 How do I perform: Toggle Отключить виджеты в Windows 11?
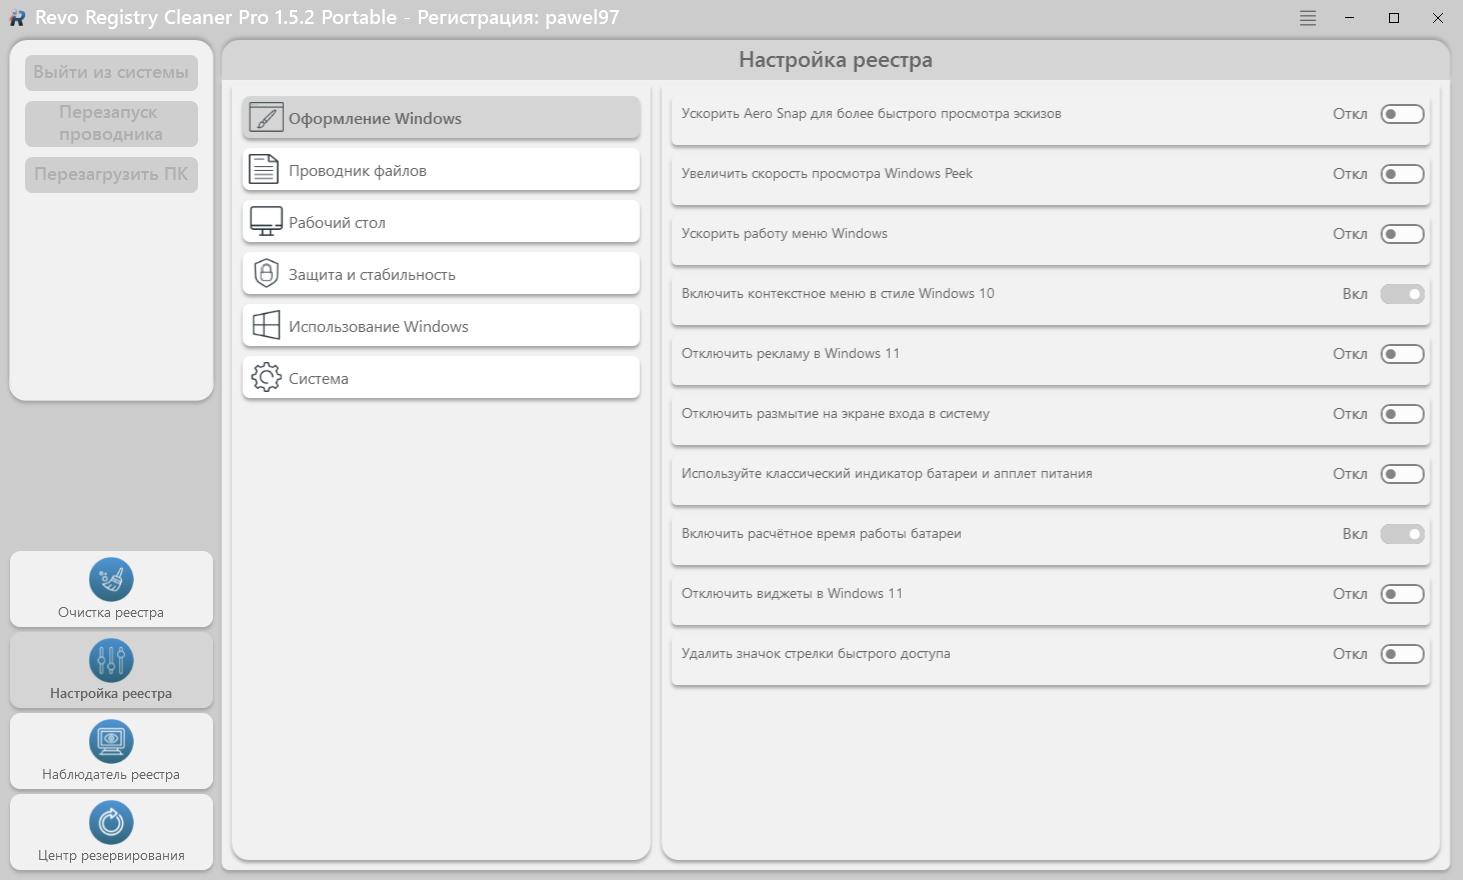tap(1402, 594)
